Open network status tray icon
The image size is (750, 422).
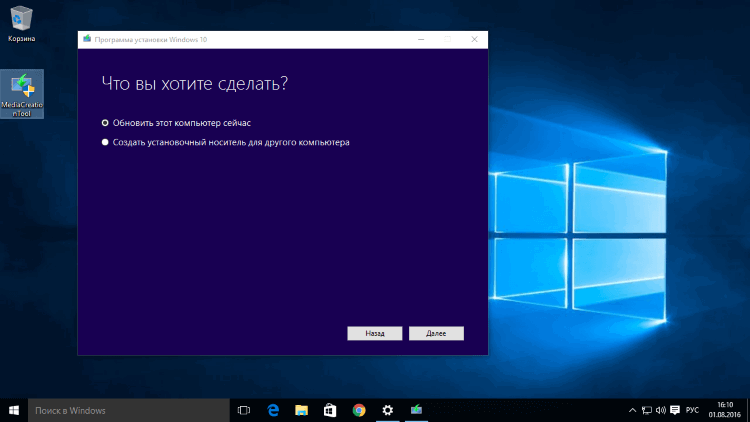(647, 411)
